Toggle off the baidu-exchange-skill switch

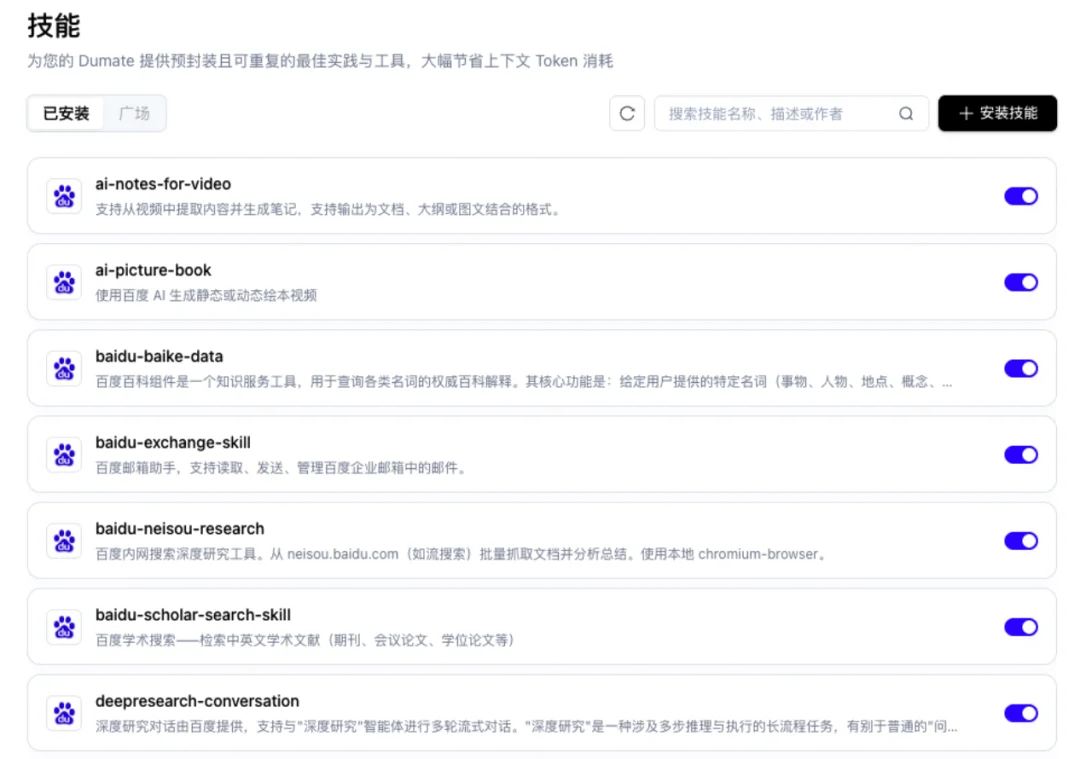pos(1021,455)
